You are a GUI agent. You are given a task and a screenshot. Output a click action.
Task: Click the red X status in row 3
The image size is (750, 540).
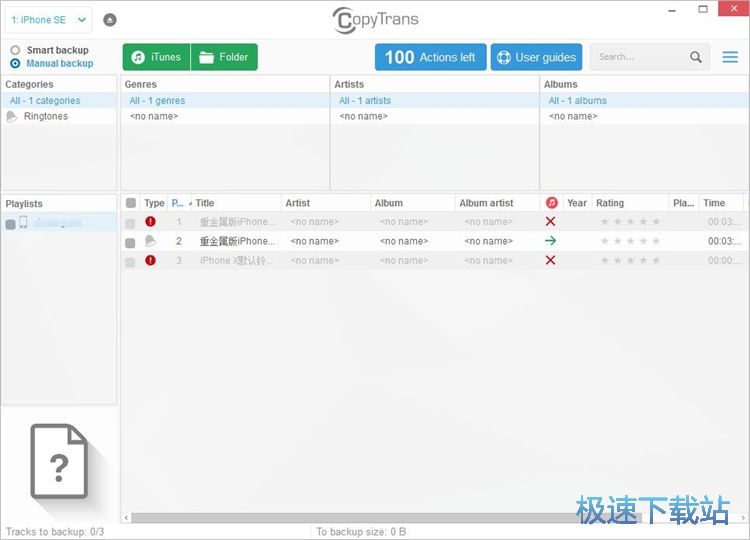tap(551, 260)
